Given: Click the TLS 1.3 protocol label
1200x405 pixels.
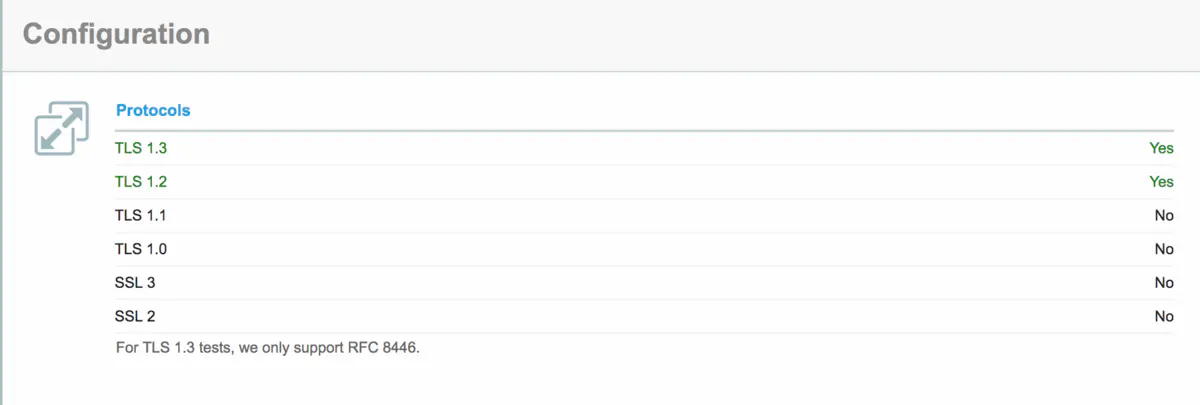Looking at the screenshot, I should [x=139, y=148].
